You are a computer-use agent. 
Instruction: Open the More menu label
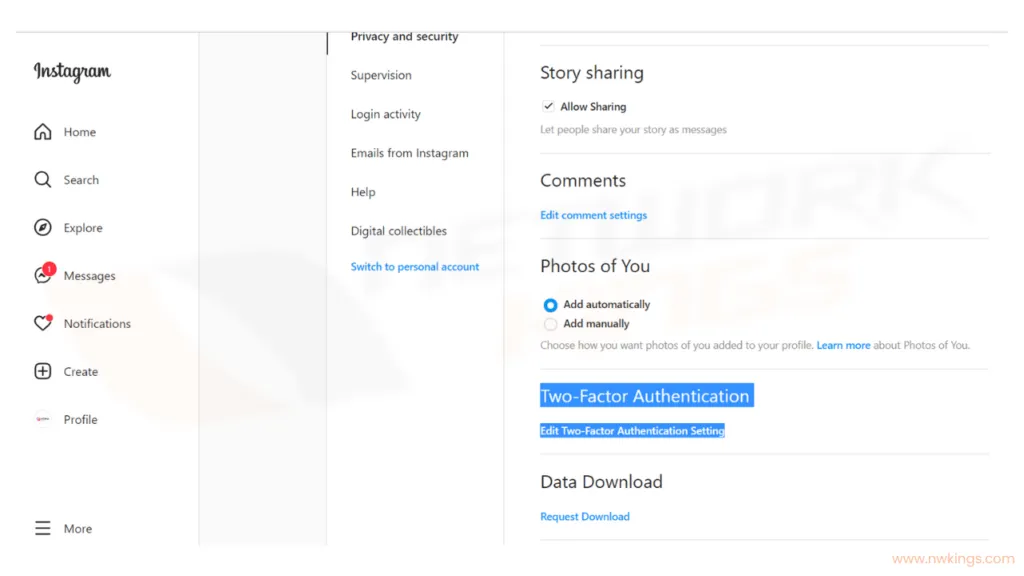(x=78, y=528)
